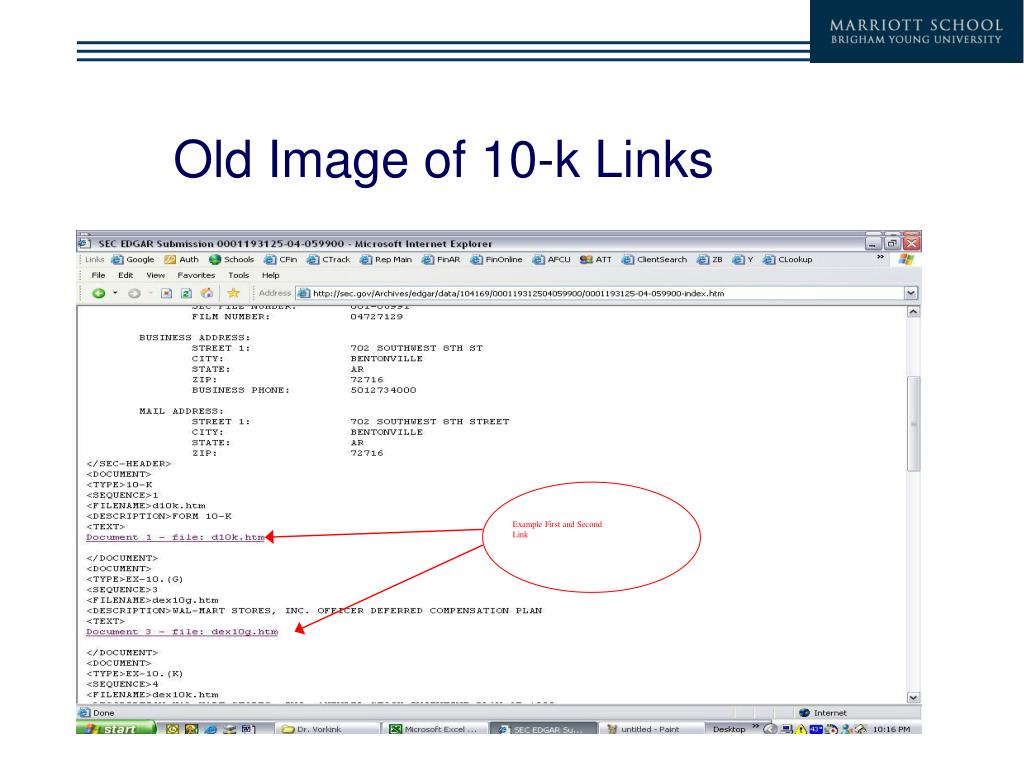Image resolution: width=1024 pixels, height=768 pixels.
Task: Click the CTrack link in Links bar
Action: click(328, 259)
